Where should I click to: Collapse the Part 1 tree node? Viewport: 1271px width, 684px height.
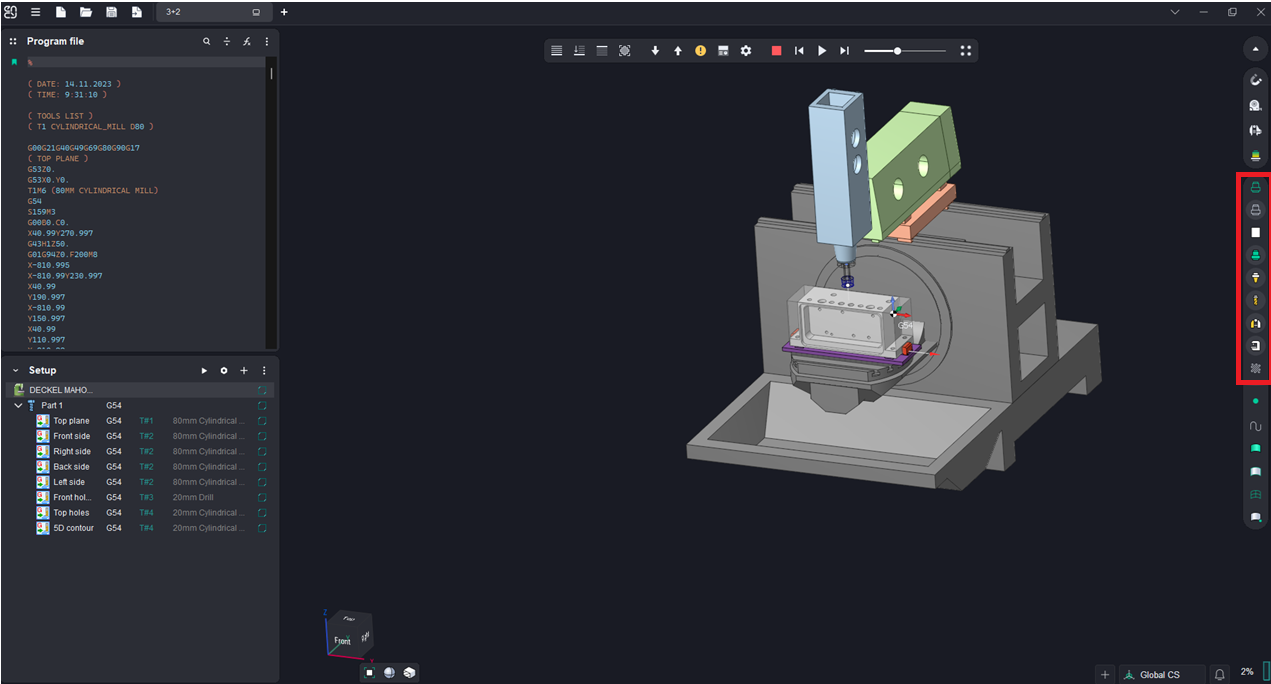coord(18,406)
